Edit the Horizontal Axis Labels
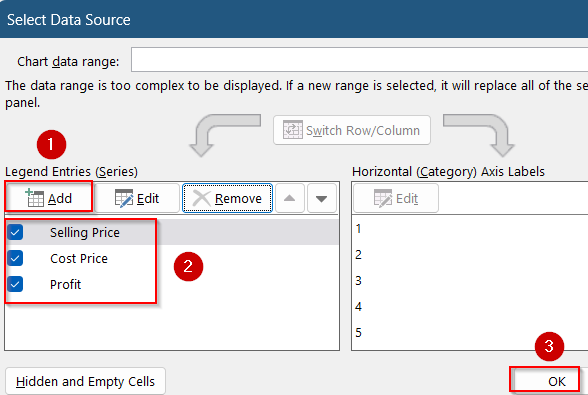 [396, 198]
